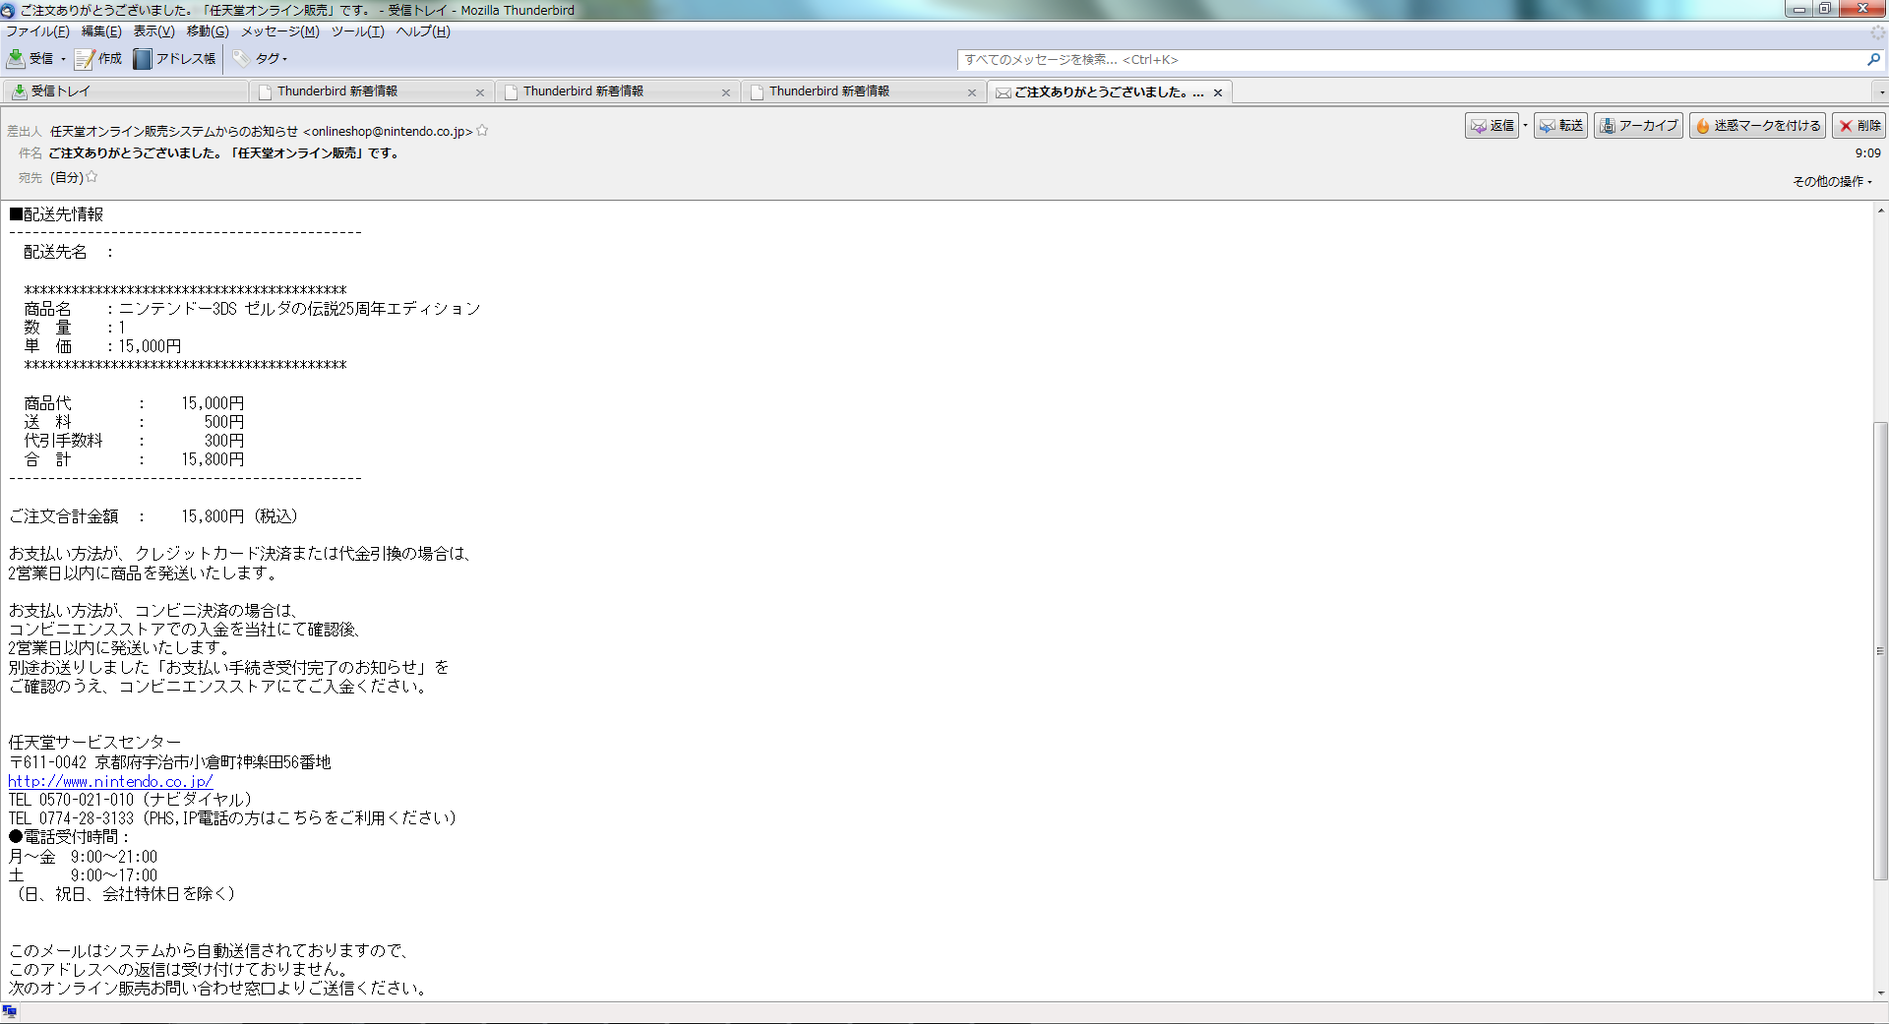Image resolution: width=1889 pixels, height=1024 pixels.
Task: Archive the message with アーカイブ
Action: click(x=1638, y=126)
